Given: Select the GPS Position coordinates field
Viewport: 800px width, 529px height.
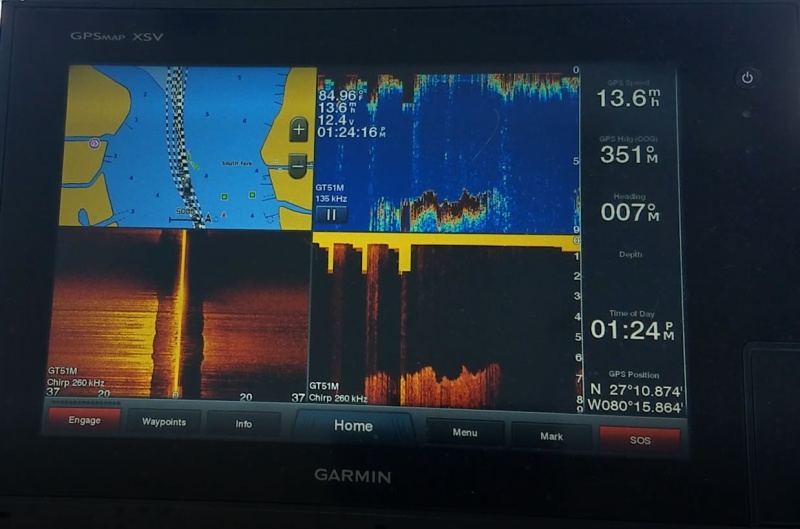Looking at the screenshot, I should (635, 393).
